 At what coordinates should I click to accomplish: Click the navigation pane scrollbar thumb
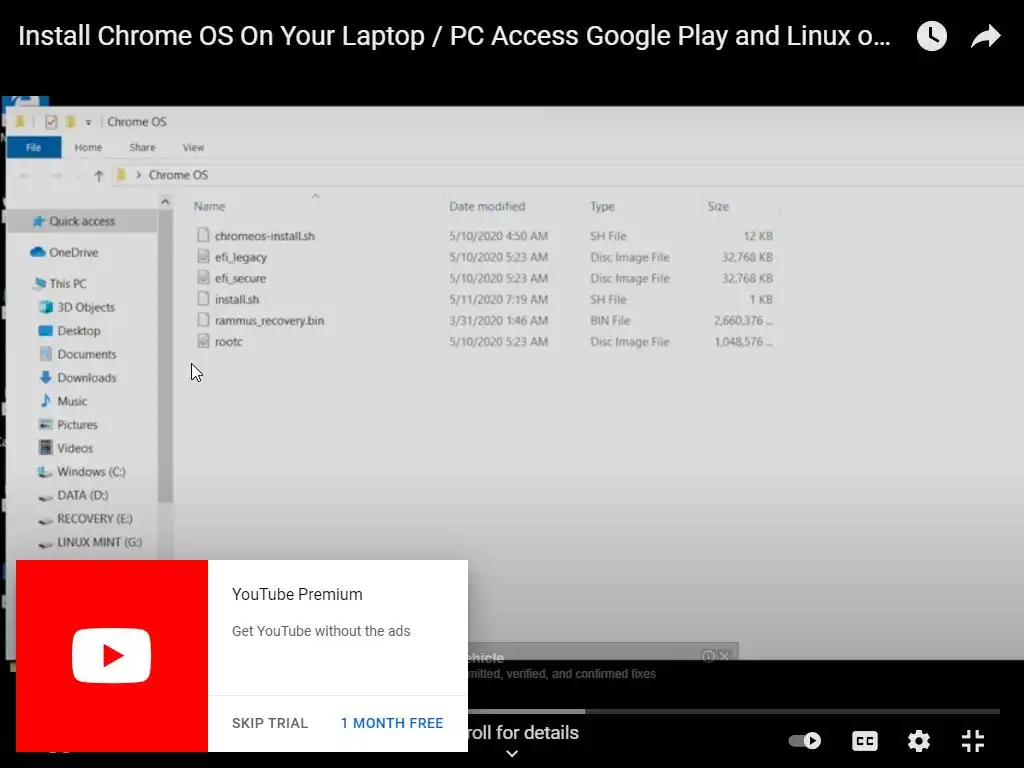(165, 356)
